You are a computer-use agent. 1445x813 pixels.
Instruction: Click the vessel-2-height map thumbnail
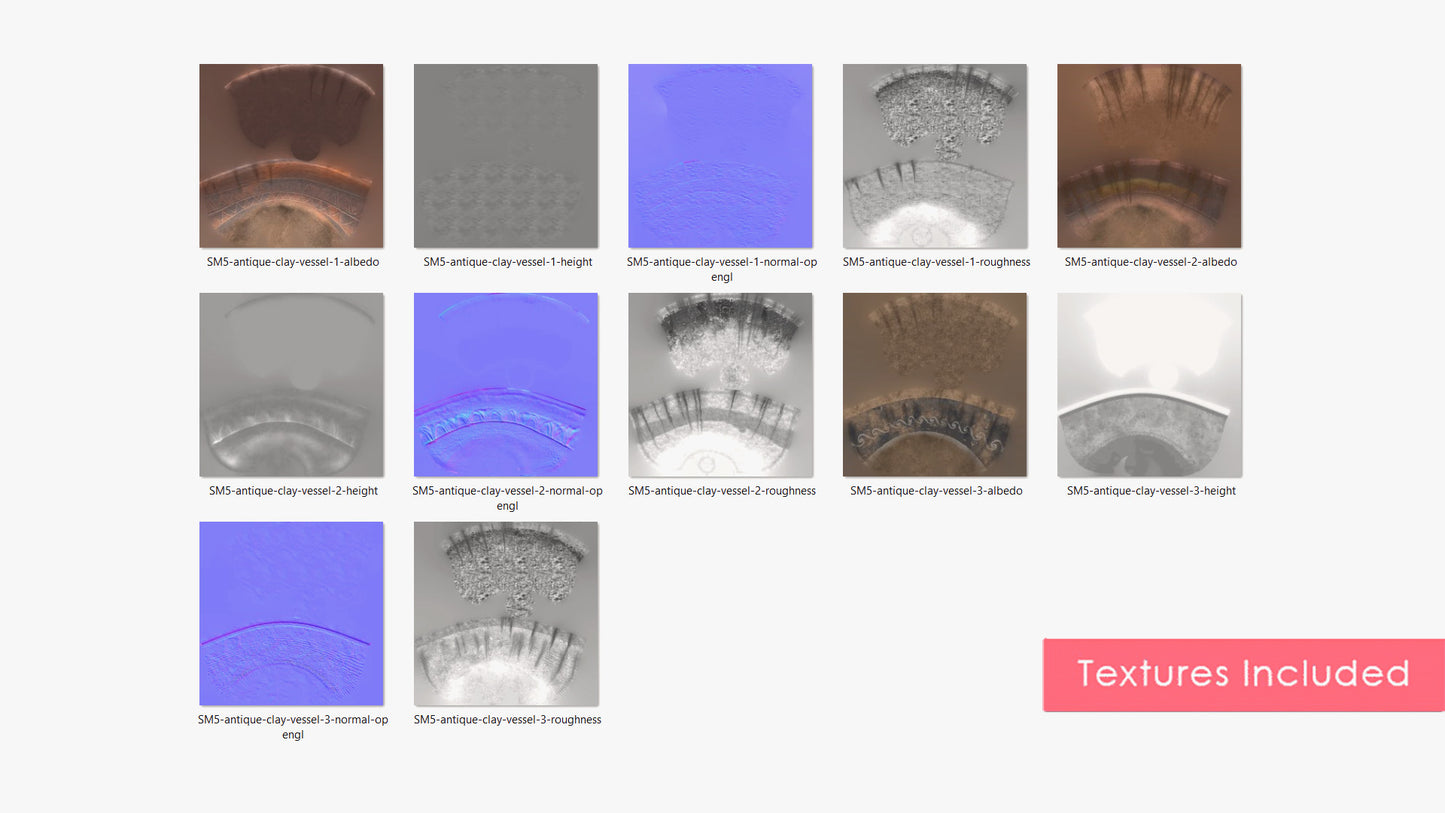pos(291,384)
